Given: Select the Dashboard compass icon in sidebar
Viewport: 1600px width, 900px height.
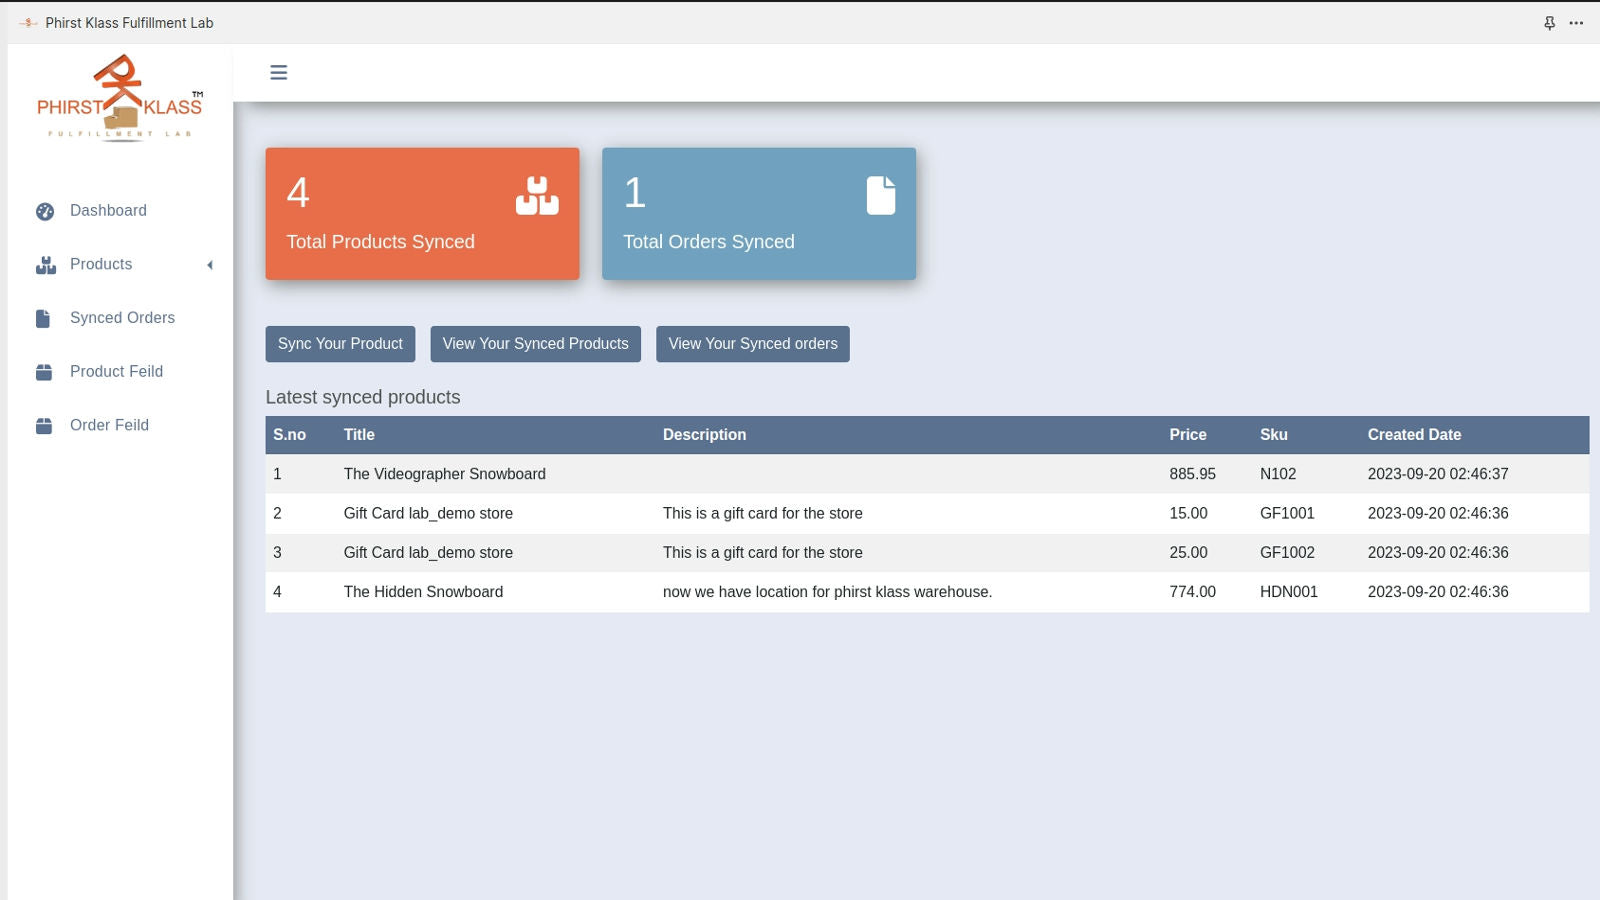Looking at the screenshot, I should tap(44, 210).
